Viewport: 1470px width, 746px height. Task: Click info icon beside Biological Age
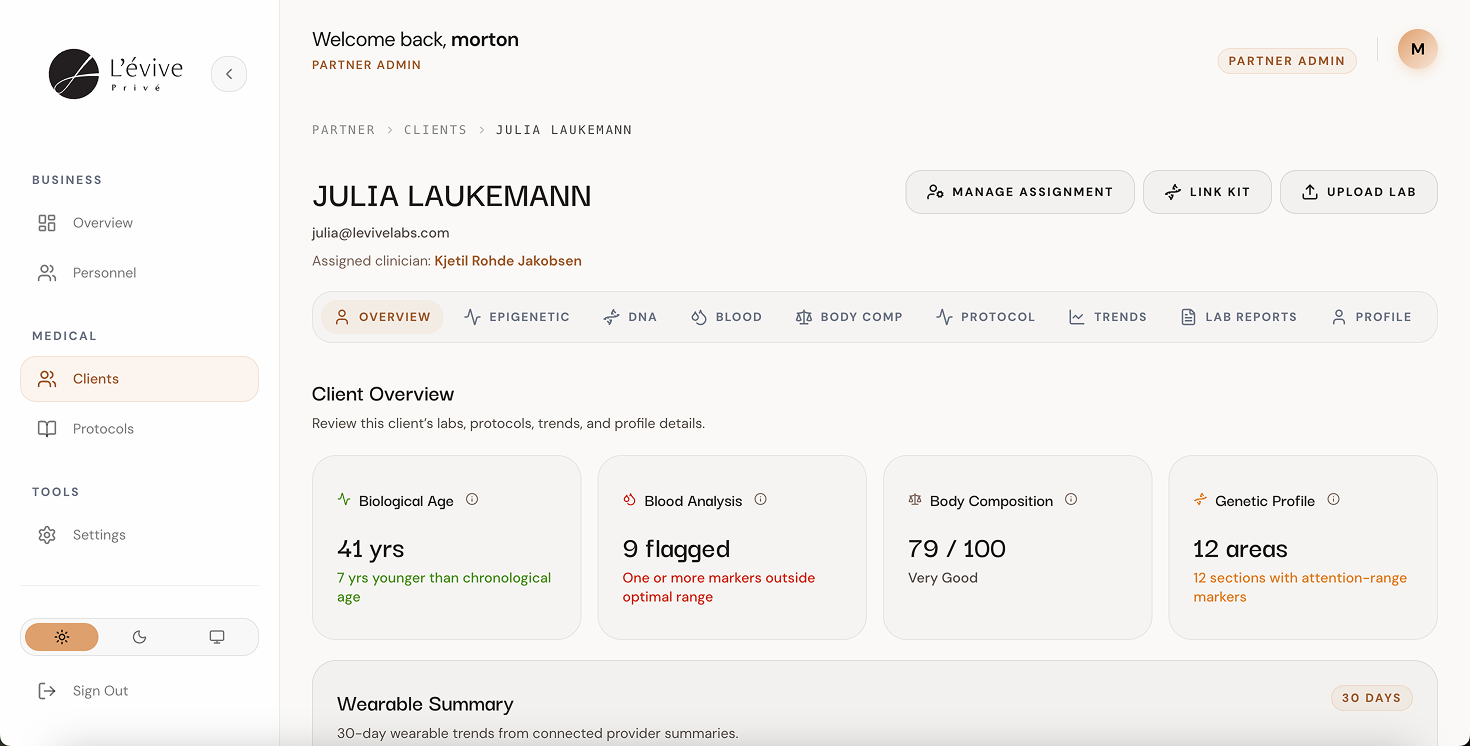tap(472, 499)
